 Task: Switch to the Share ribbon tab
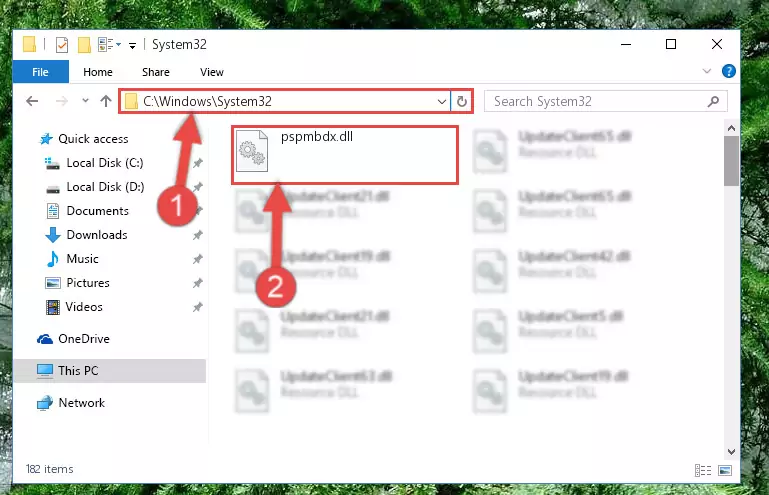(x=156, y=72)
